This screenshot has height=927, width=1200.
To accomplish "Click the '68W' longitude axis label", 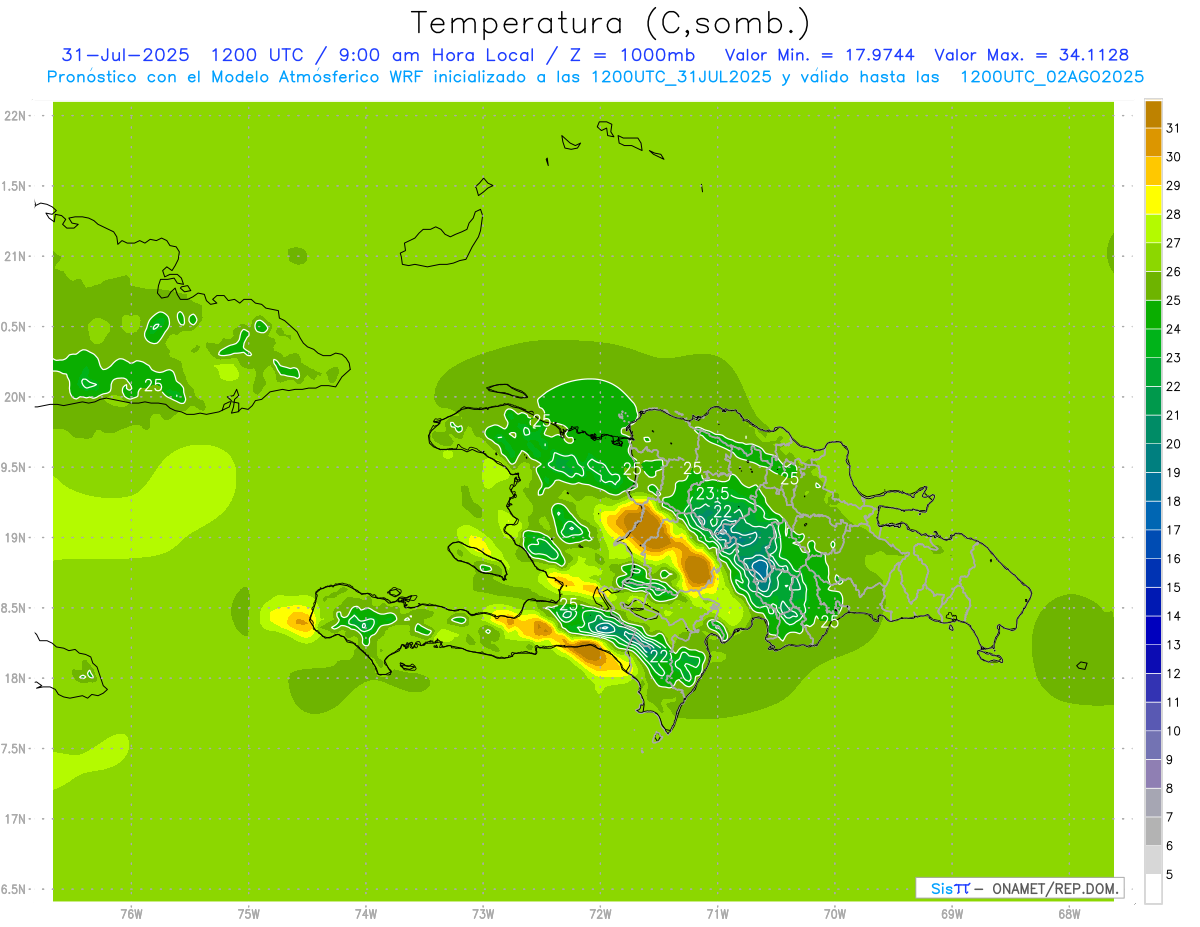I will point(1069,913).
